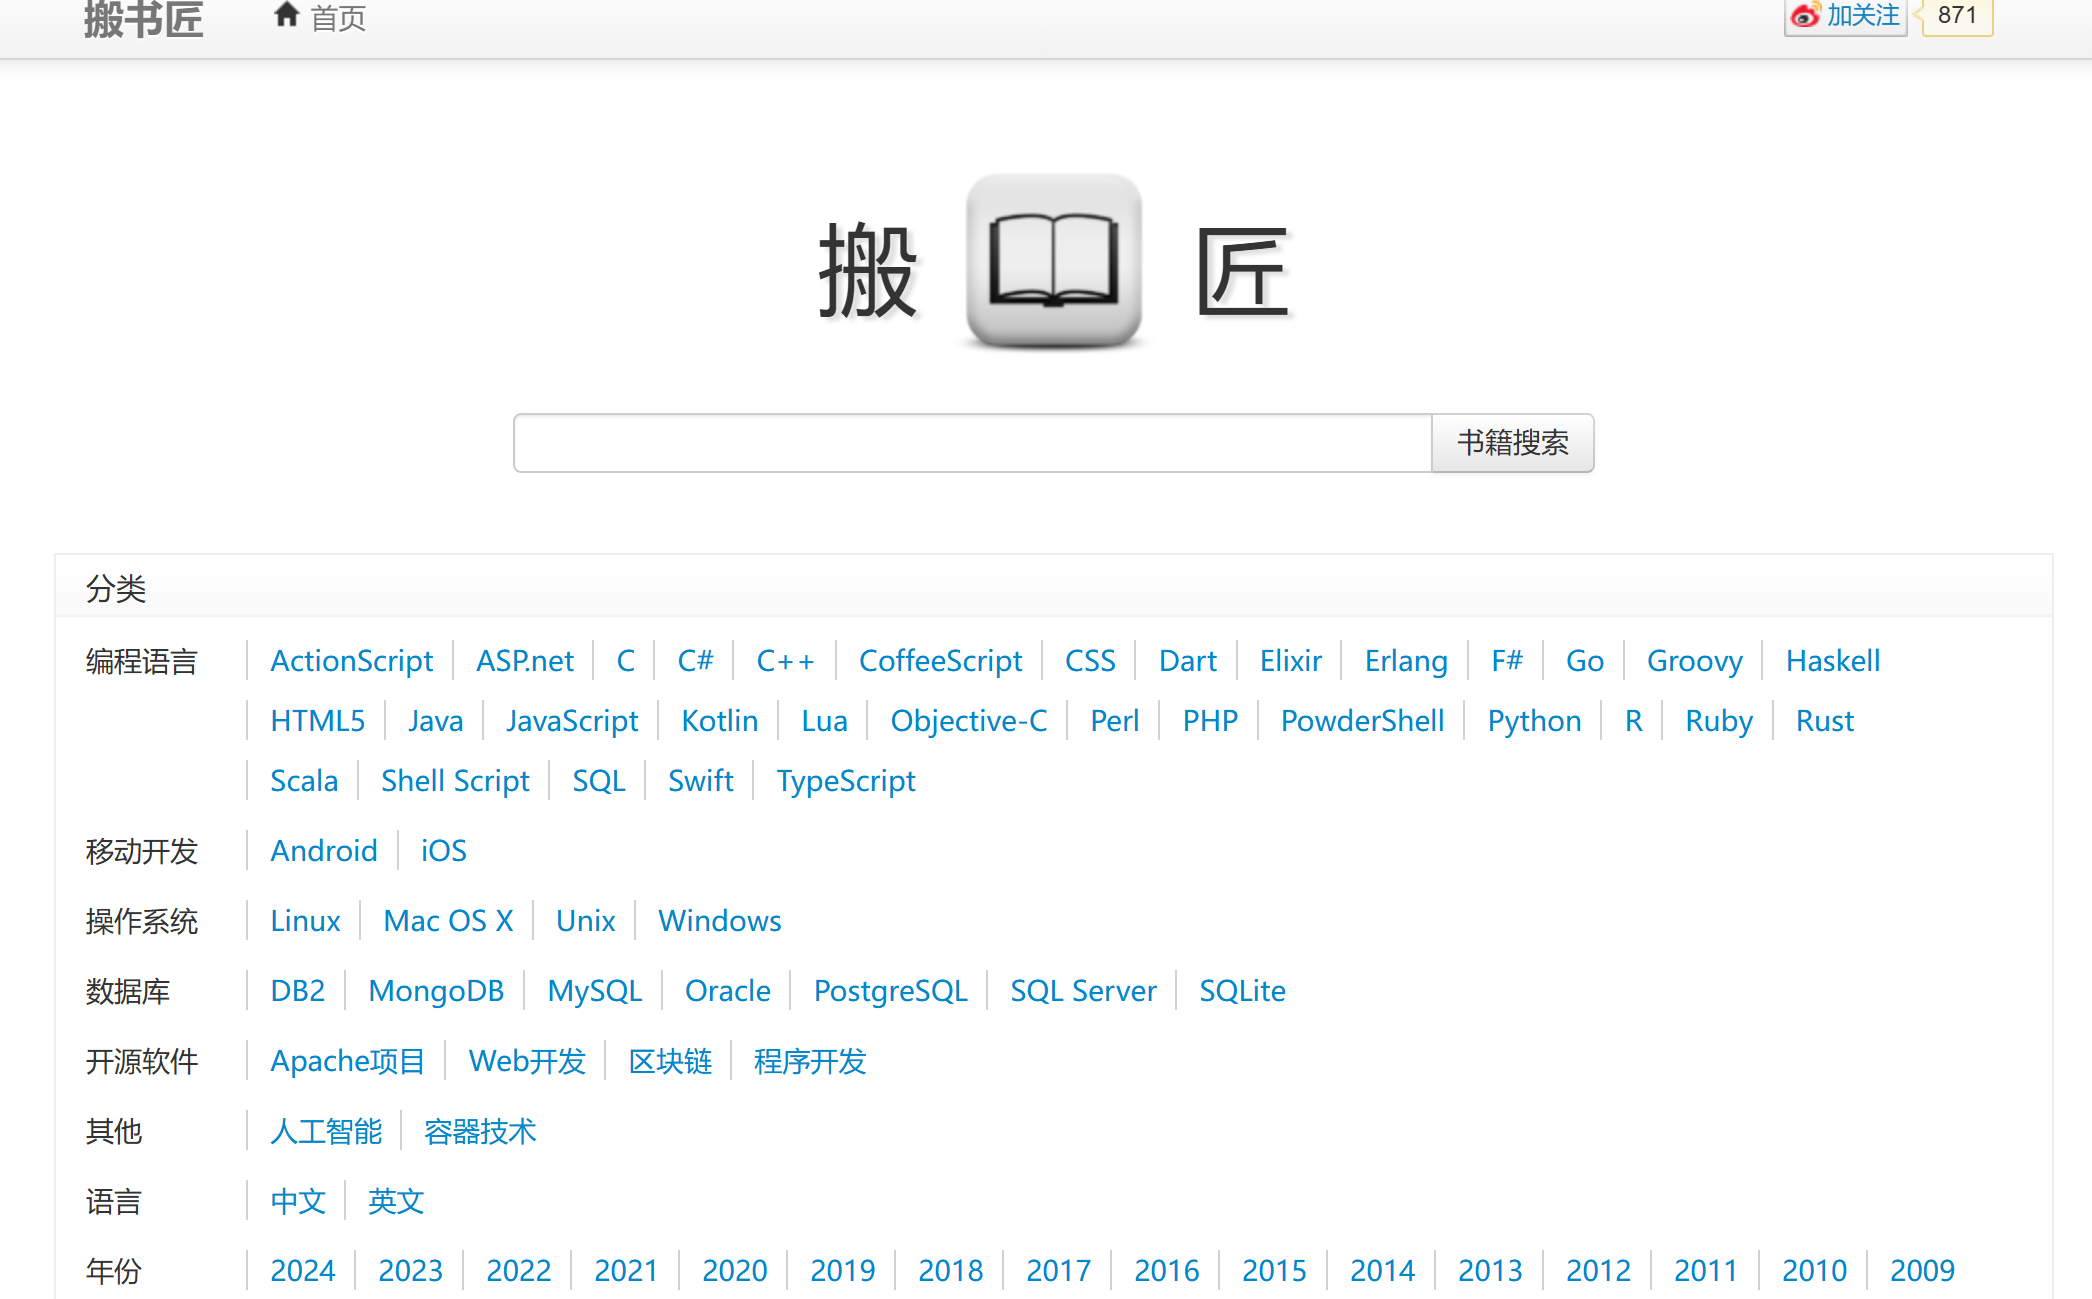This screenshot has width=2092, height=1299.
Task: Open the Kotlin category
Action: tap(719, 721)
